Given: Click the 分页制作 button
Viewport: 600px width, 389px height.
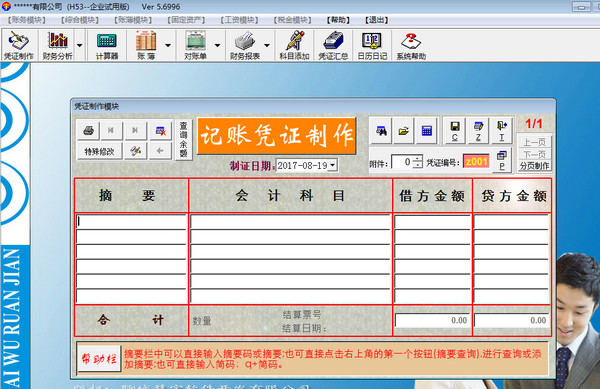Looking at the screenshot, I should (535, 166).
